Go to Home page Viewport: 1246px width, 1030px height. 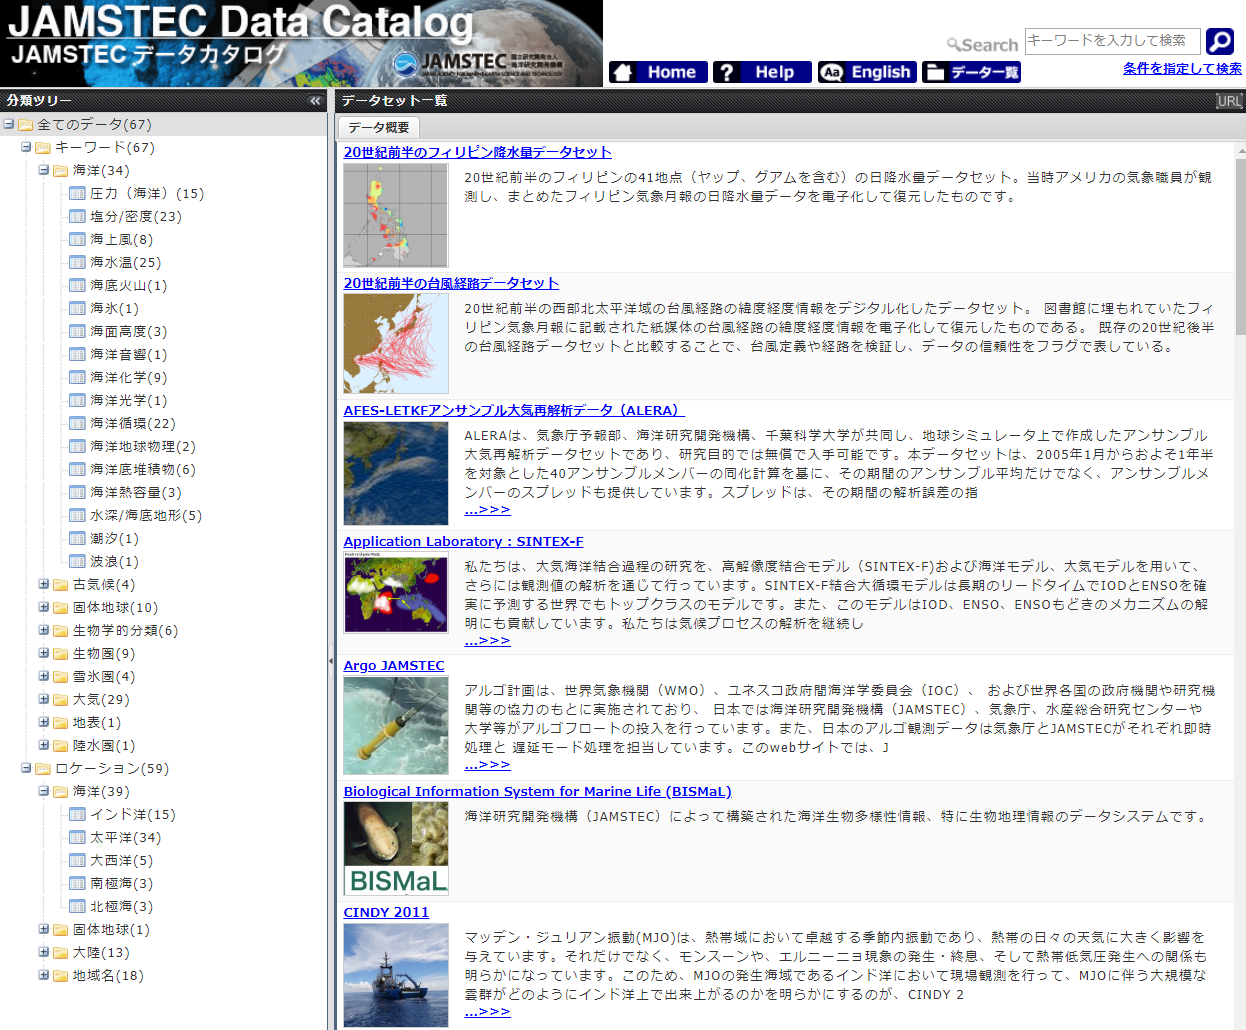point(658,72)
